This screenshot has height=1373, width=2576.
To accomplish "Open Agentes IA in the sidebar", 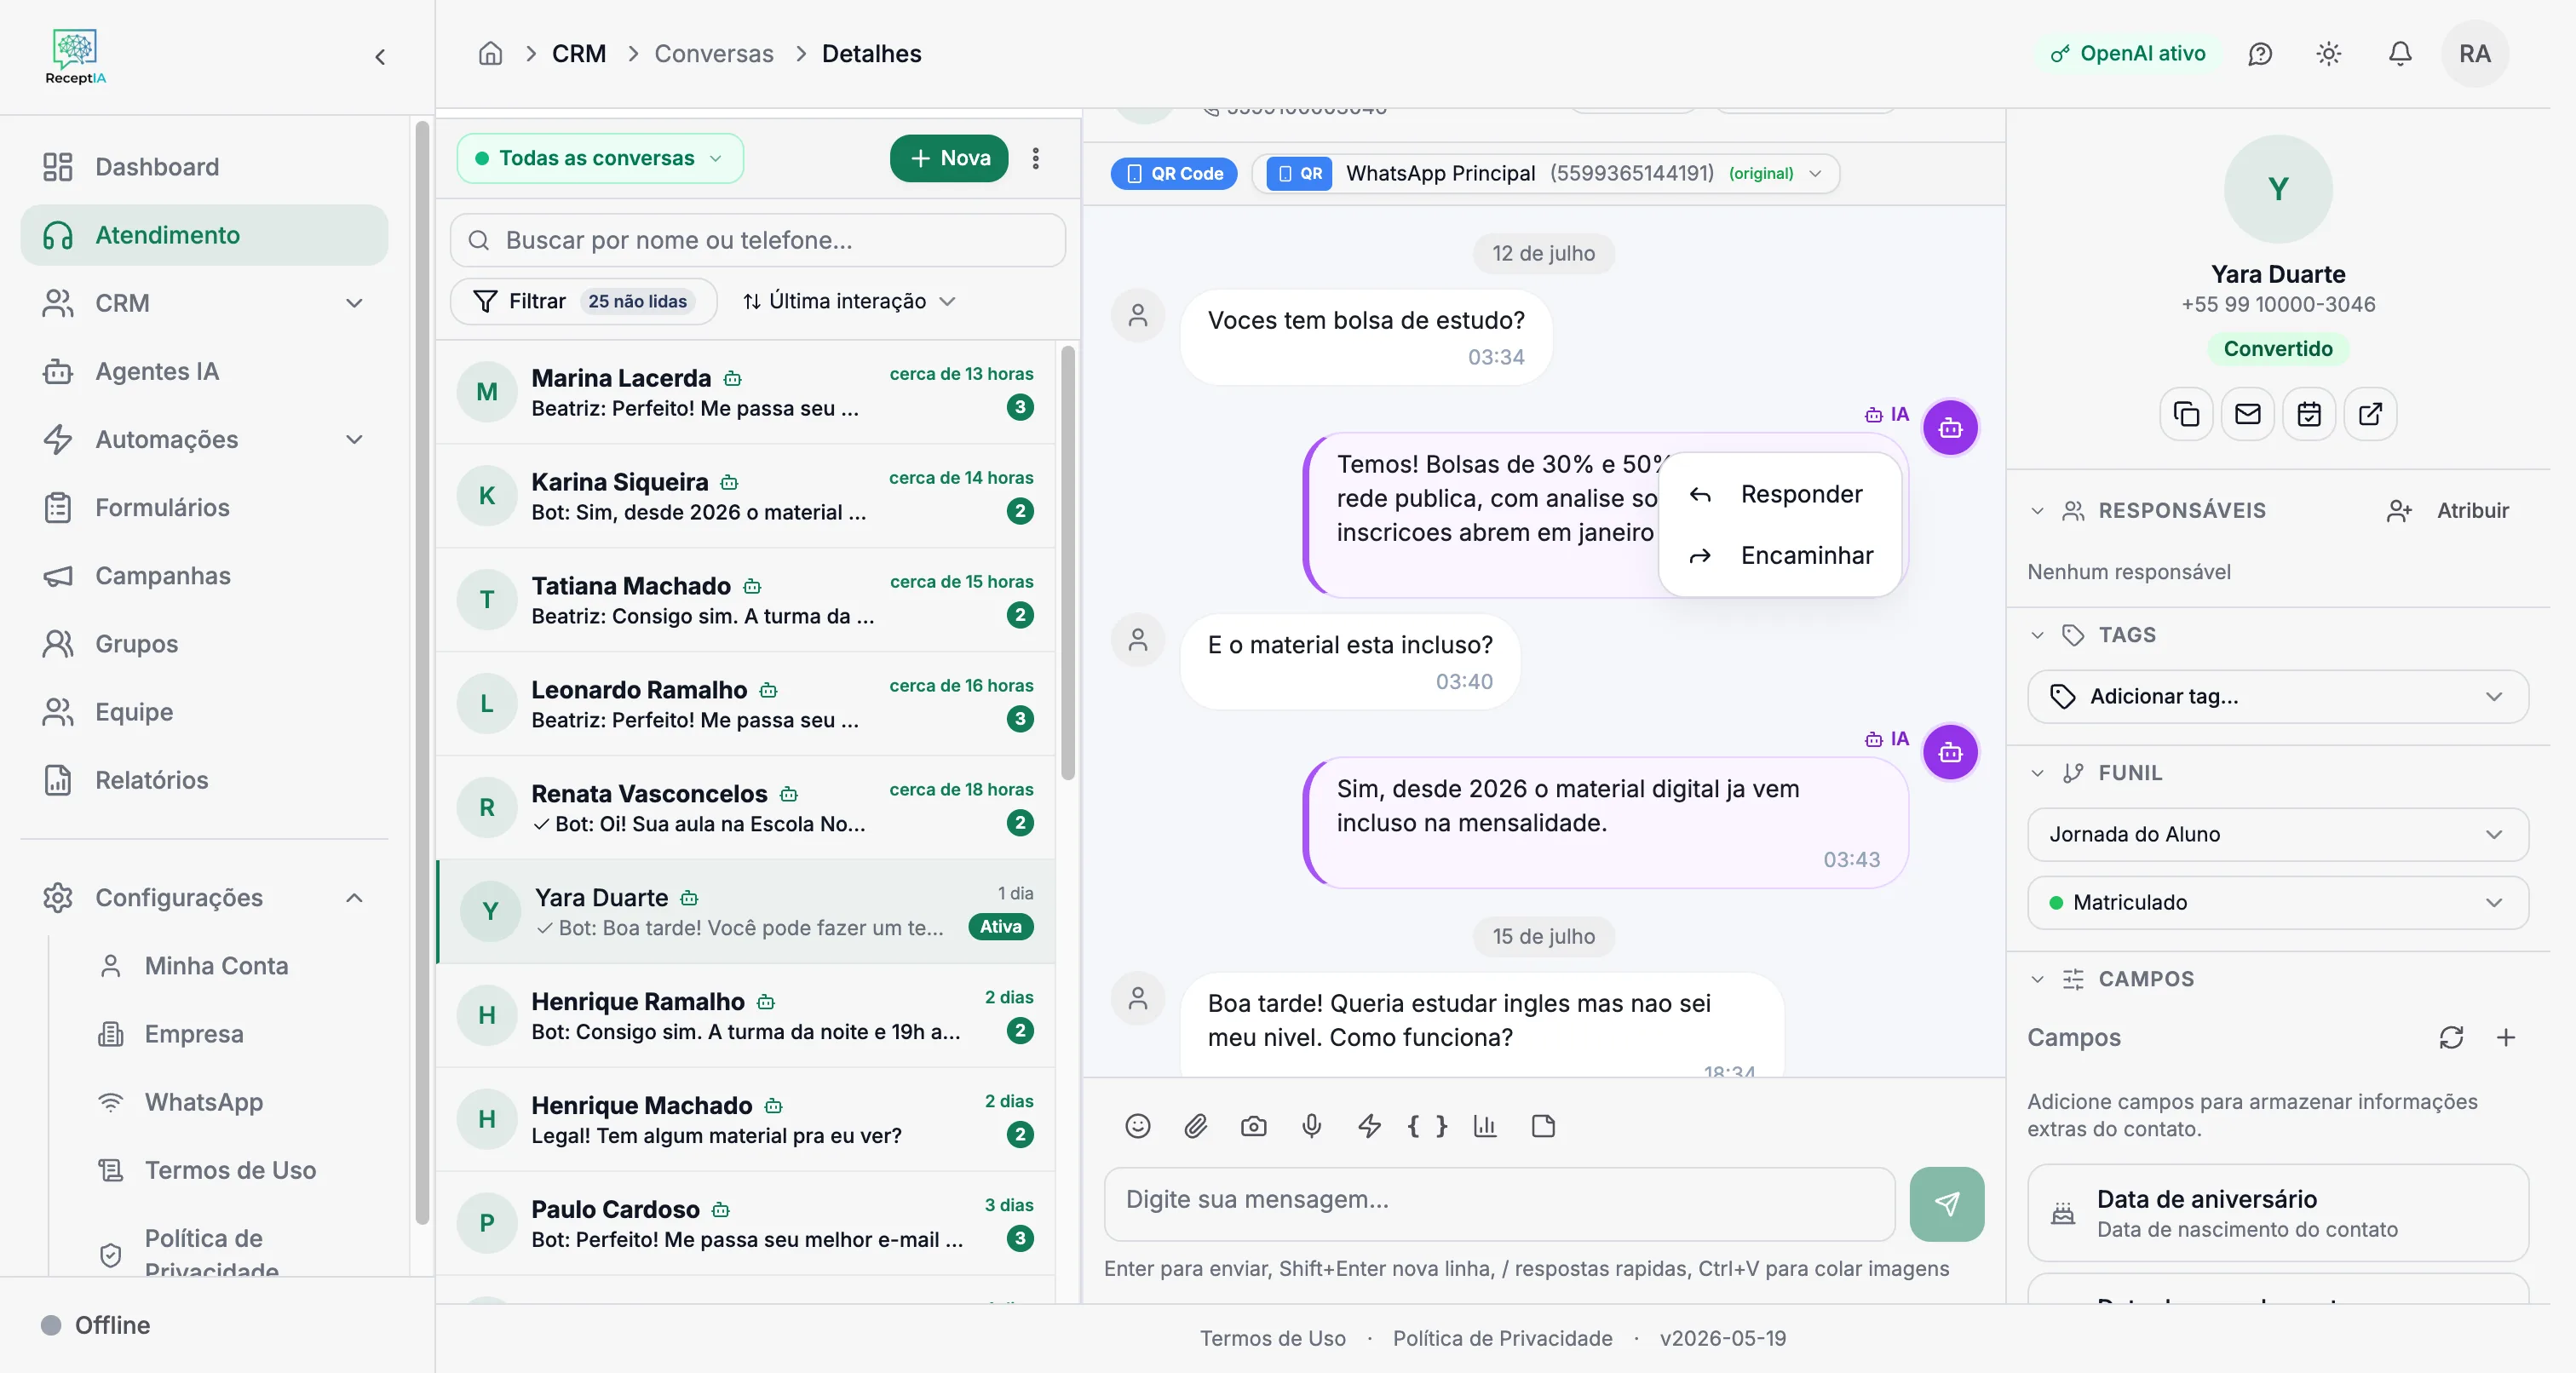I will pos(204,371).
